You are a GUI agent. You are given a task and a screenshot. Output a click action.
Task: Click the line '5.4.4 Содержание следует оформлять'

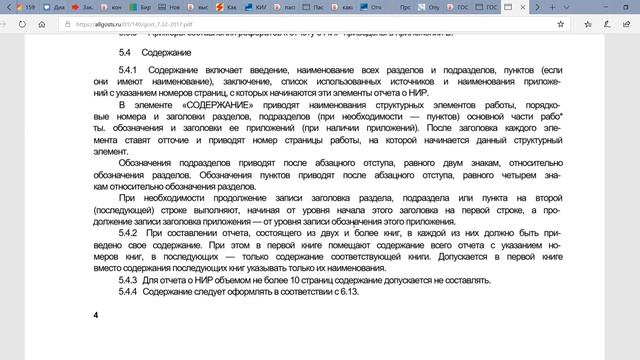pos(239,292)
